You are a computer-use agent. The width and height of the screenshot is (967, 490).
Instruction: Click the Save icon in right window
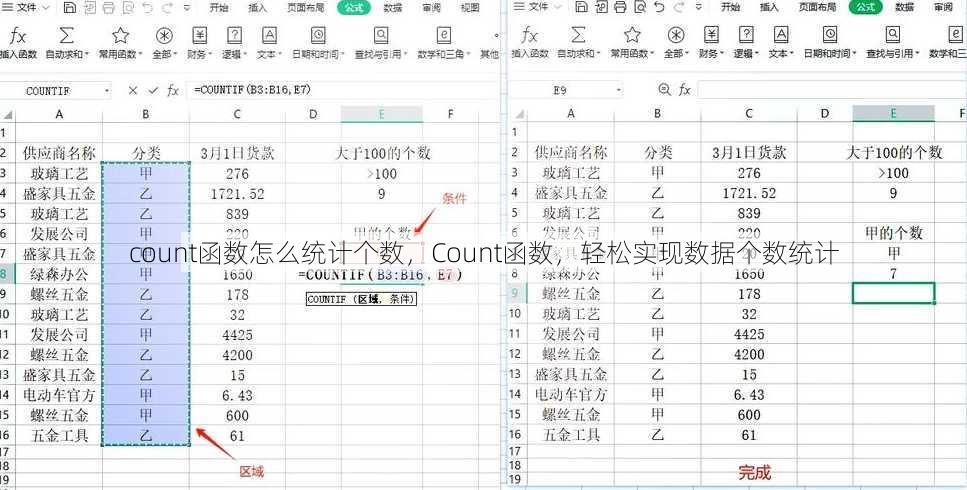pos(581,7)
